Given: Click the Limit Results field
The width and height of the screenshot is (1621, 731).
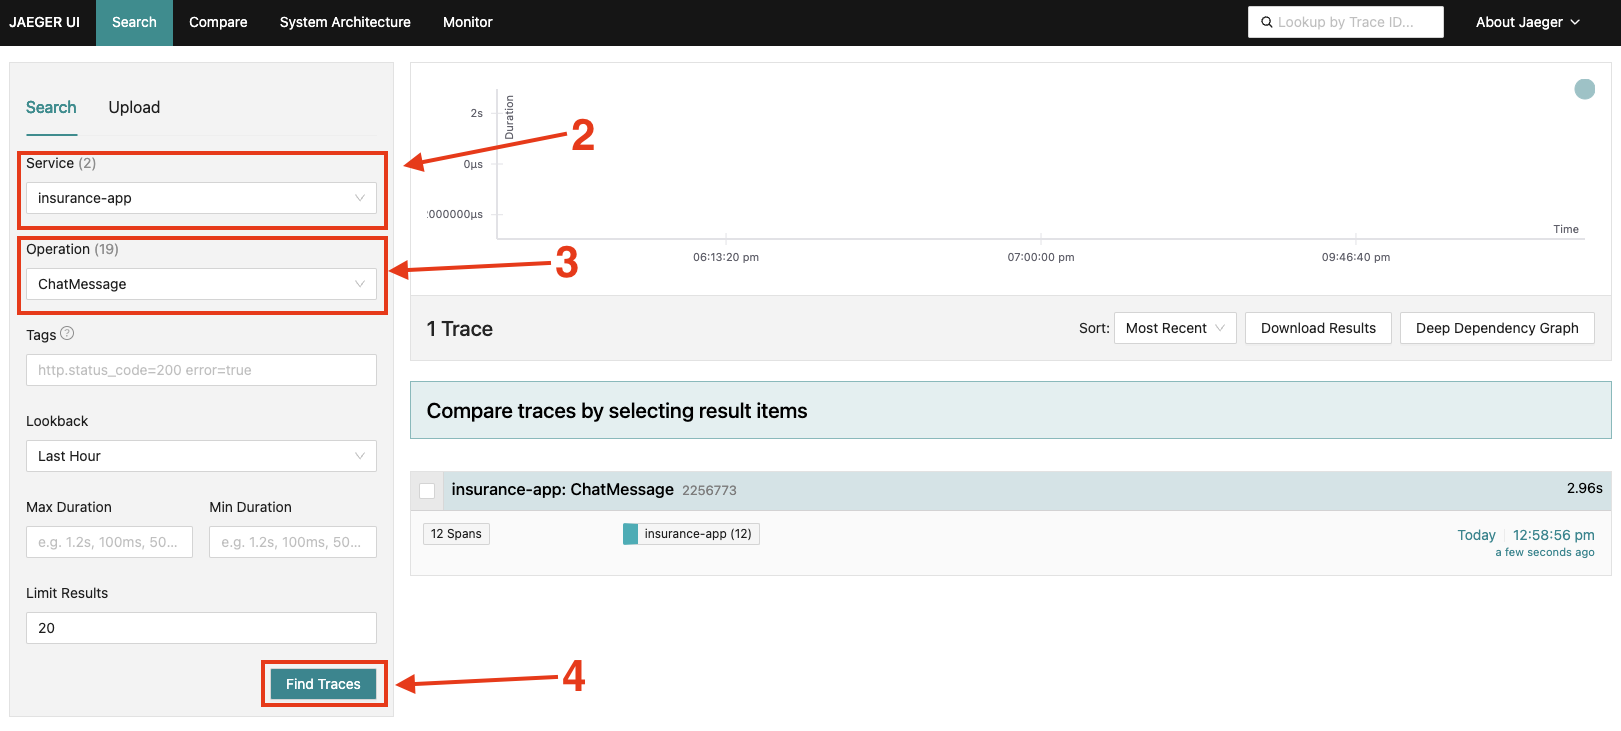Looking at the screenshot, I should (x=201, y=628).
